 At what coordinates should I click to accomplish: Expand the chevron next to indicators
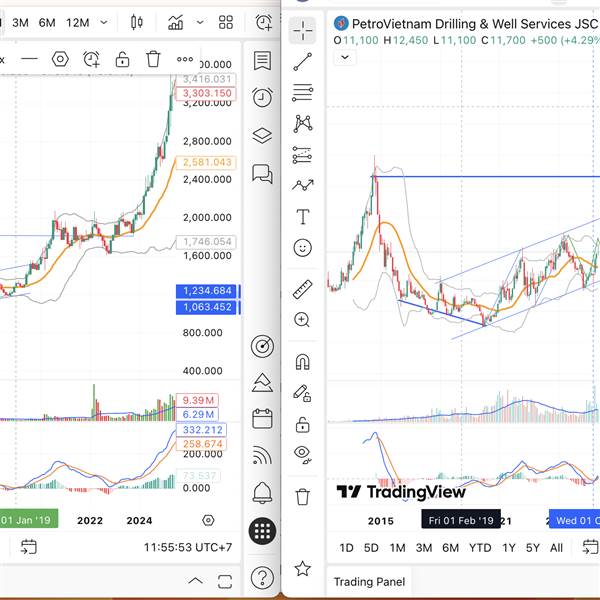click(x=200, y=22)
